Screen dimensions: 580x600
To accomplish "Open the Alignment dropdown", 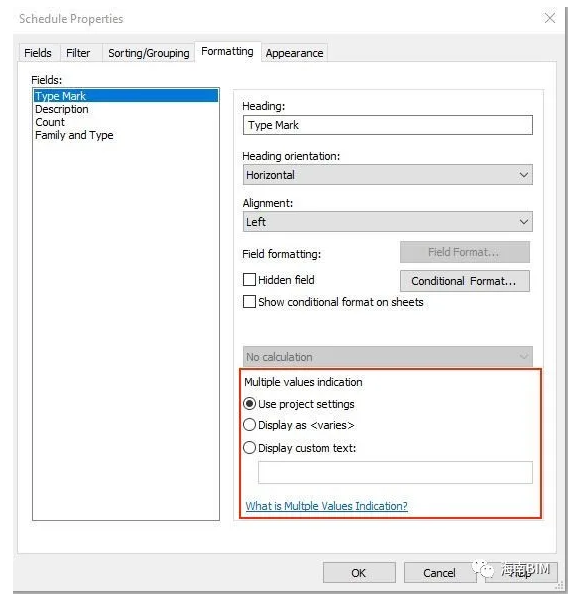I will pyautogui.click(x=388, y=222).
